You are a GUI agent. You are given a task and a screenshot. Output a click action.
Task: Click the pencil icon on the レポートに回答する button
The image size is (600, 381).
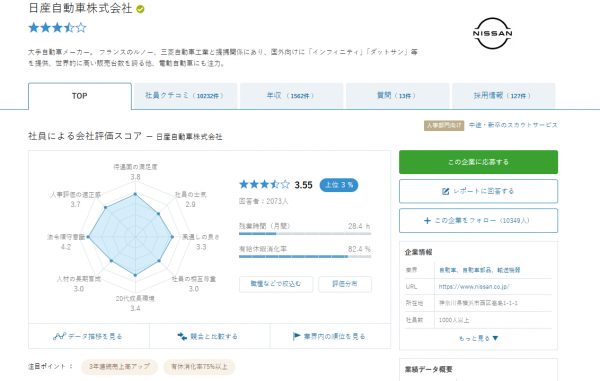(445, 191)
